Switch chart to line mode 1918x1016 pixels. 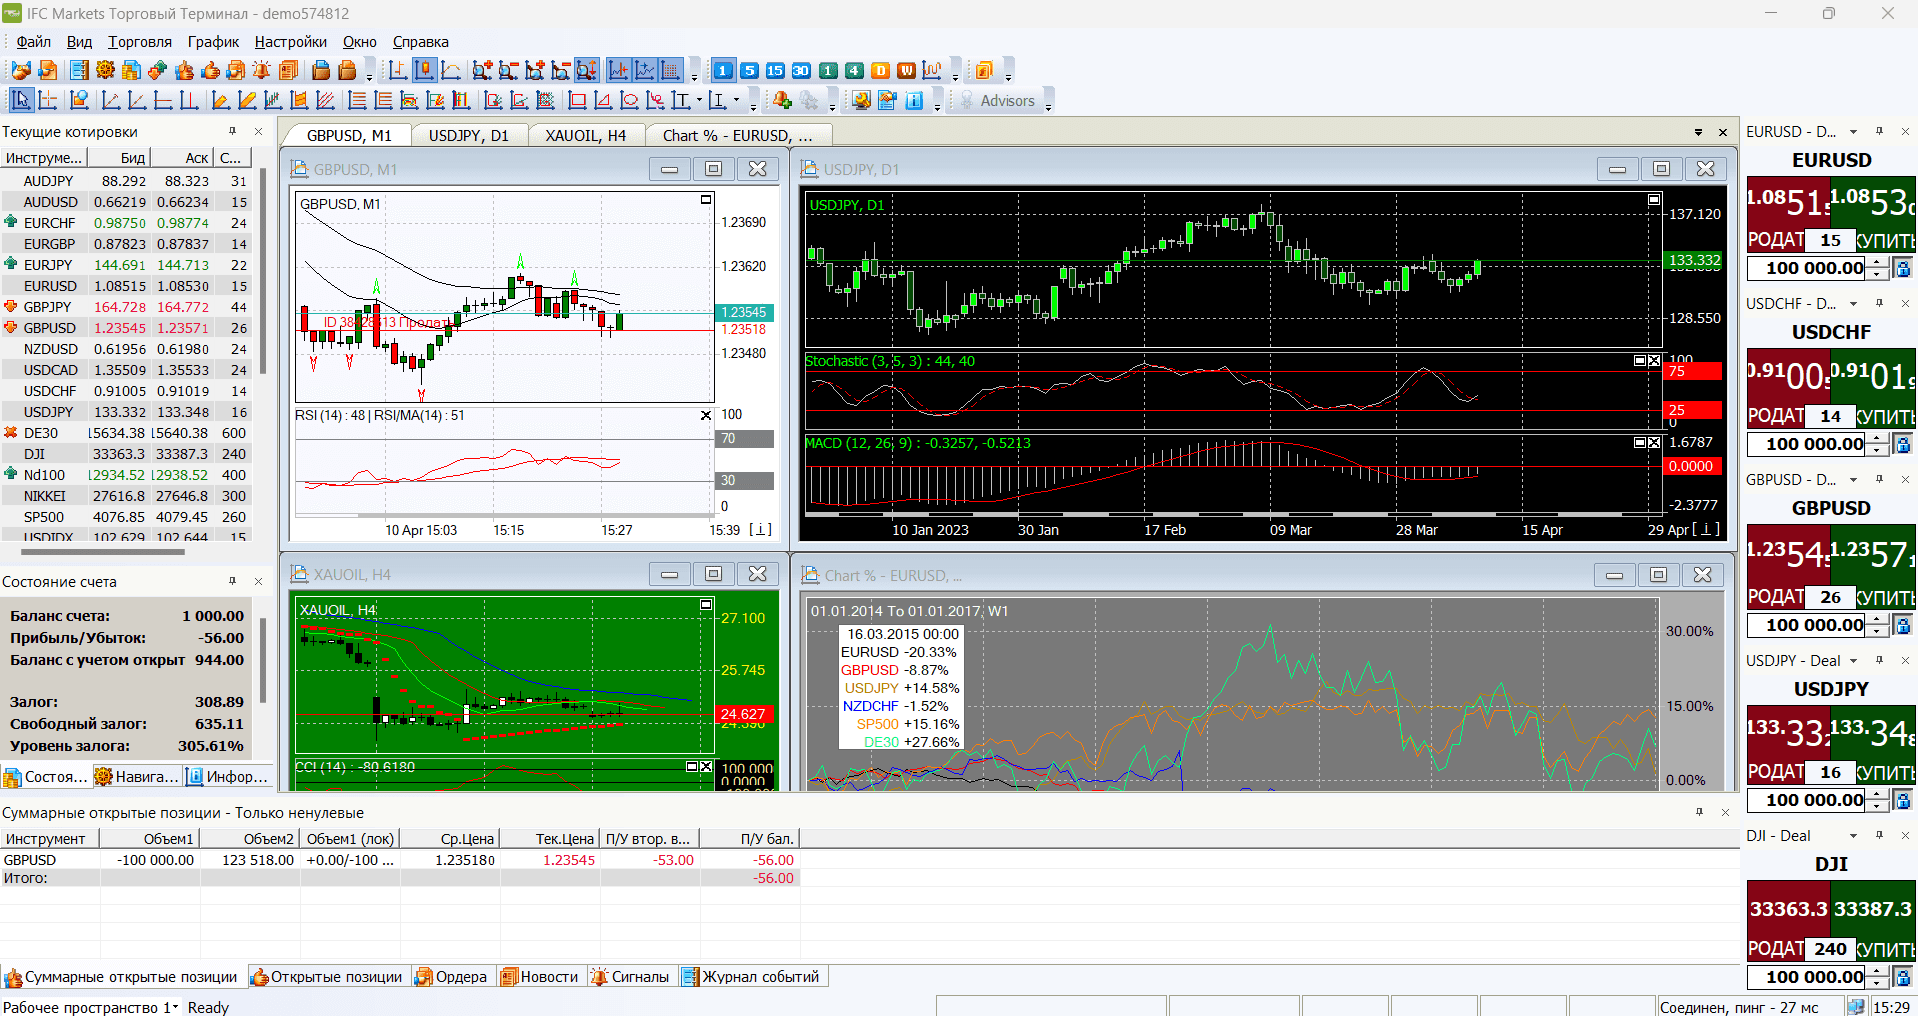point(451,70)
